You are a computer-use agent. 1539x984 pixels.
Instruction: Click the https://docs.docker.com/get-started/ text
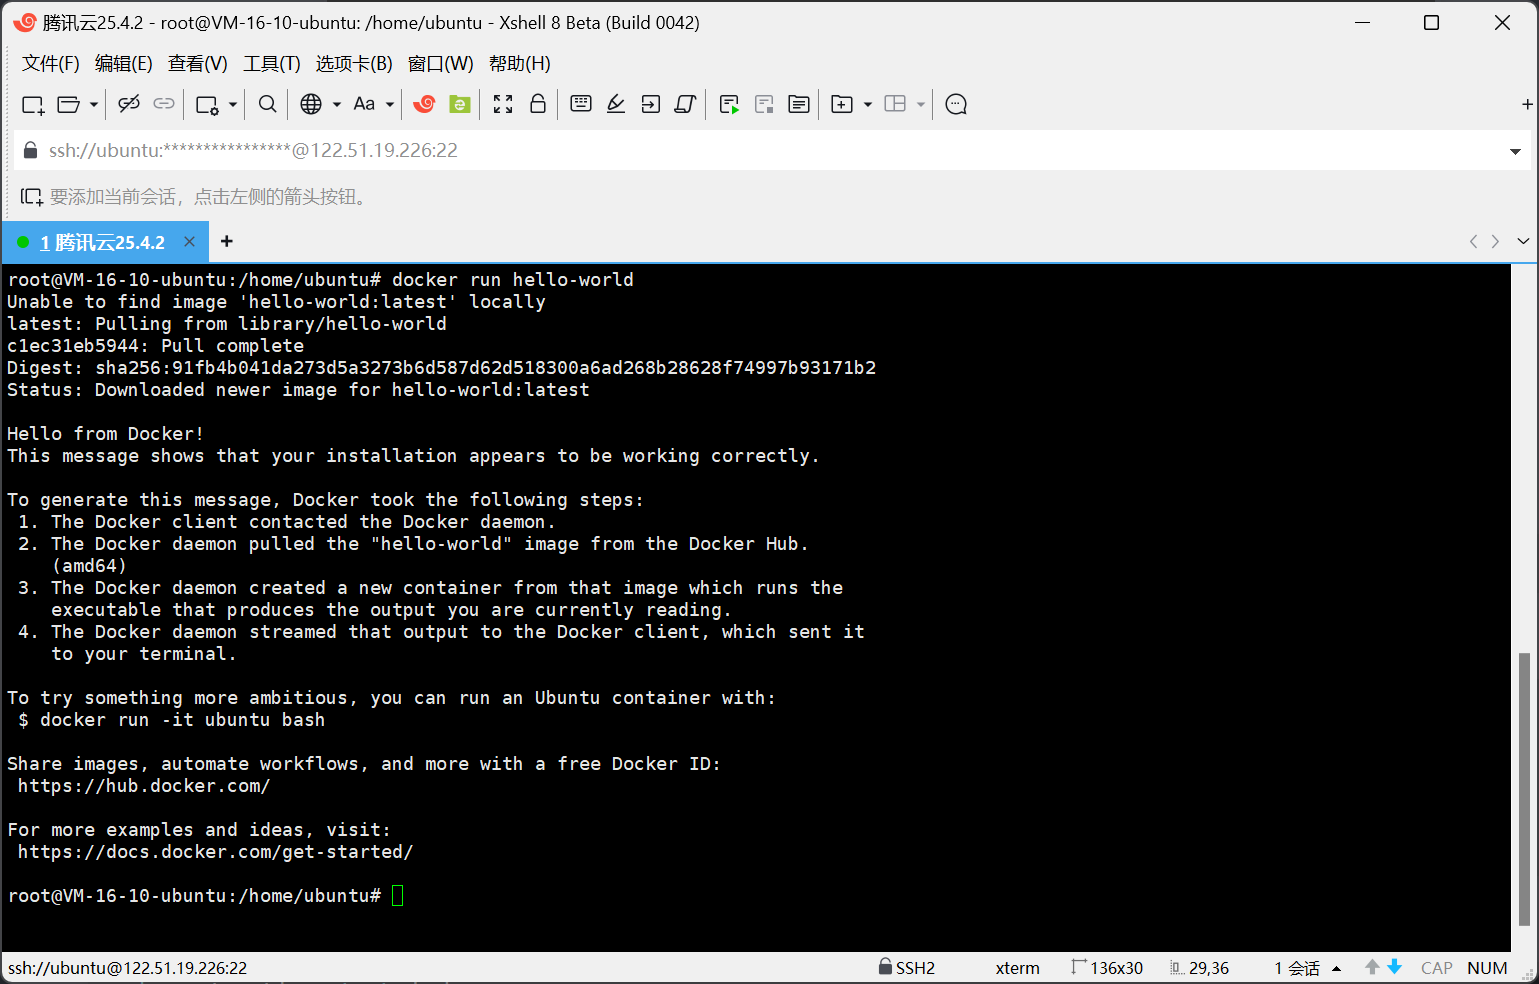click(x=215, y=852)
